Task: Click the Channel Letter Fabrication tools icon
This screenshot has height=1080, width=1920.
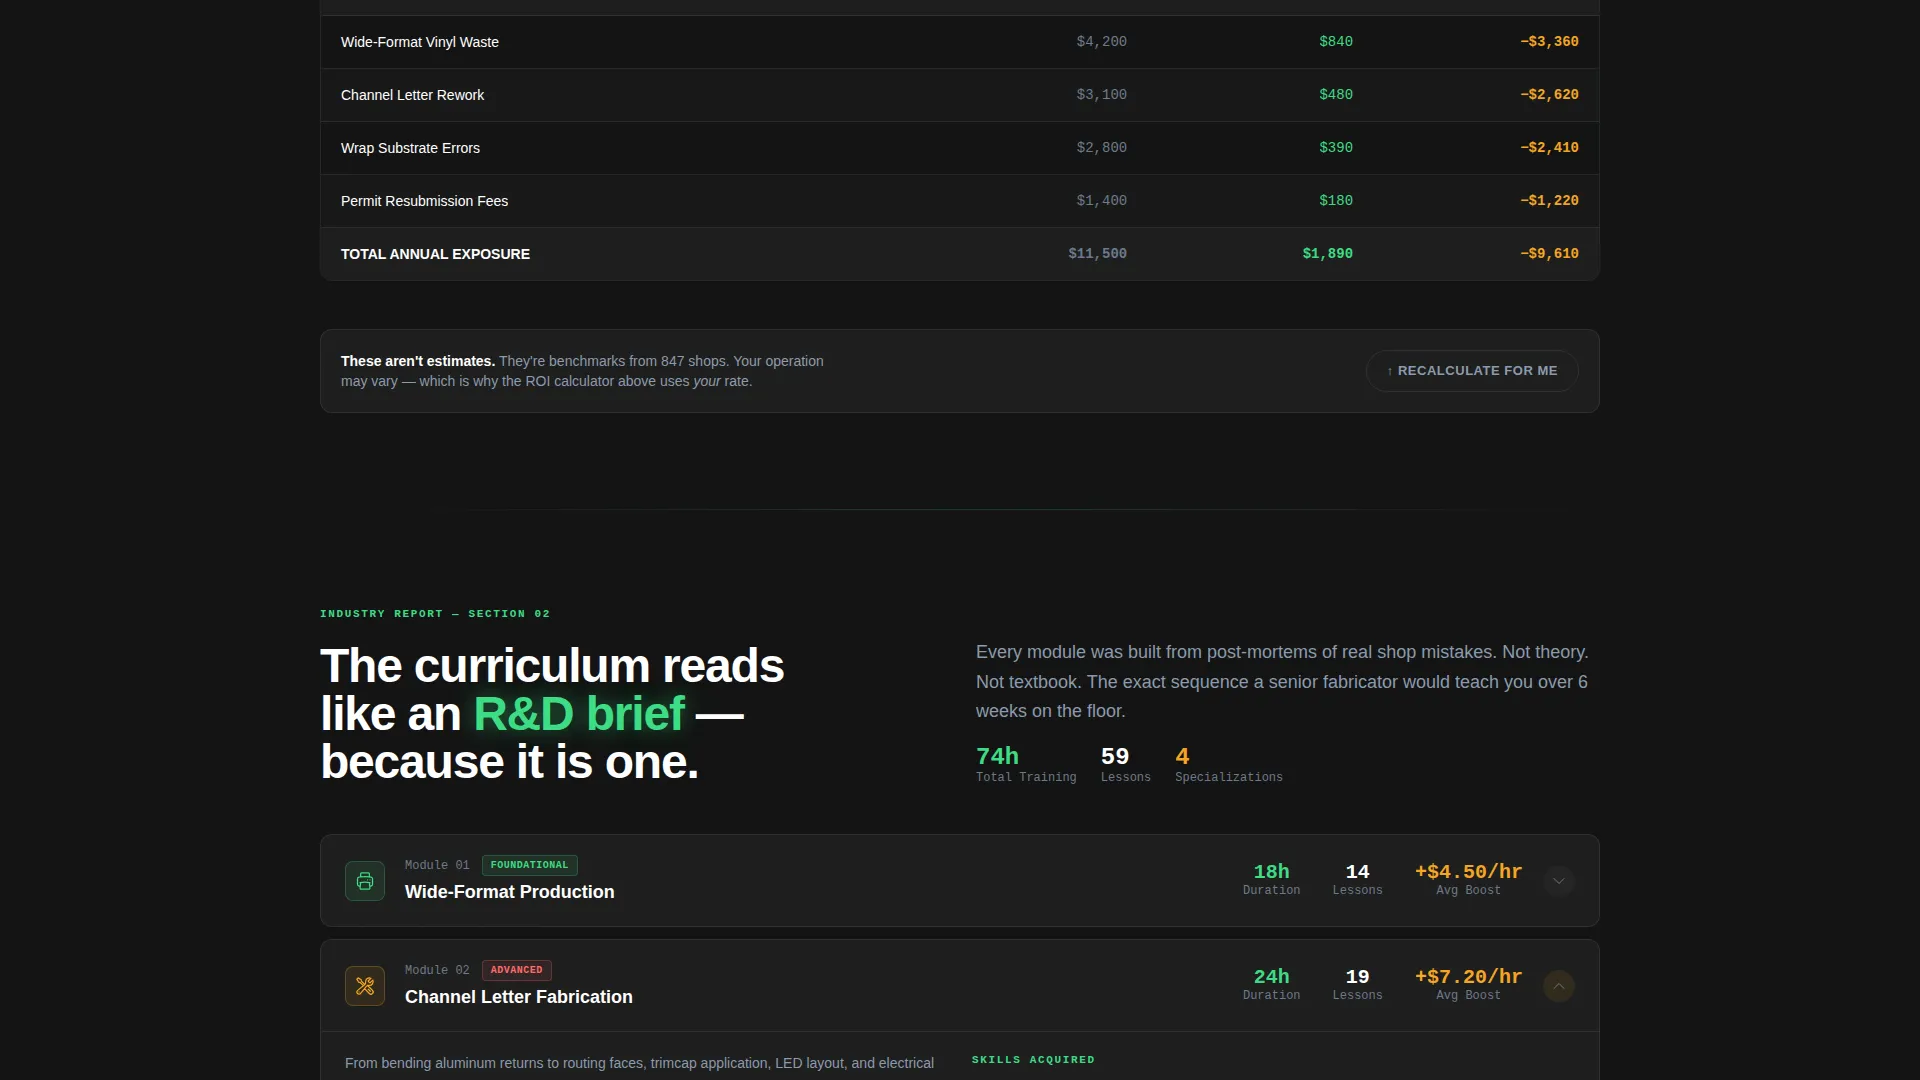Action: coord(365,986)
